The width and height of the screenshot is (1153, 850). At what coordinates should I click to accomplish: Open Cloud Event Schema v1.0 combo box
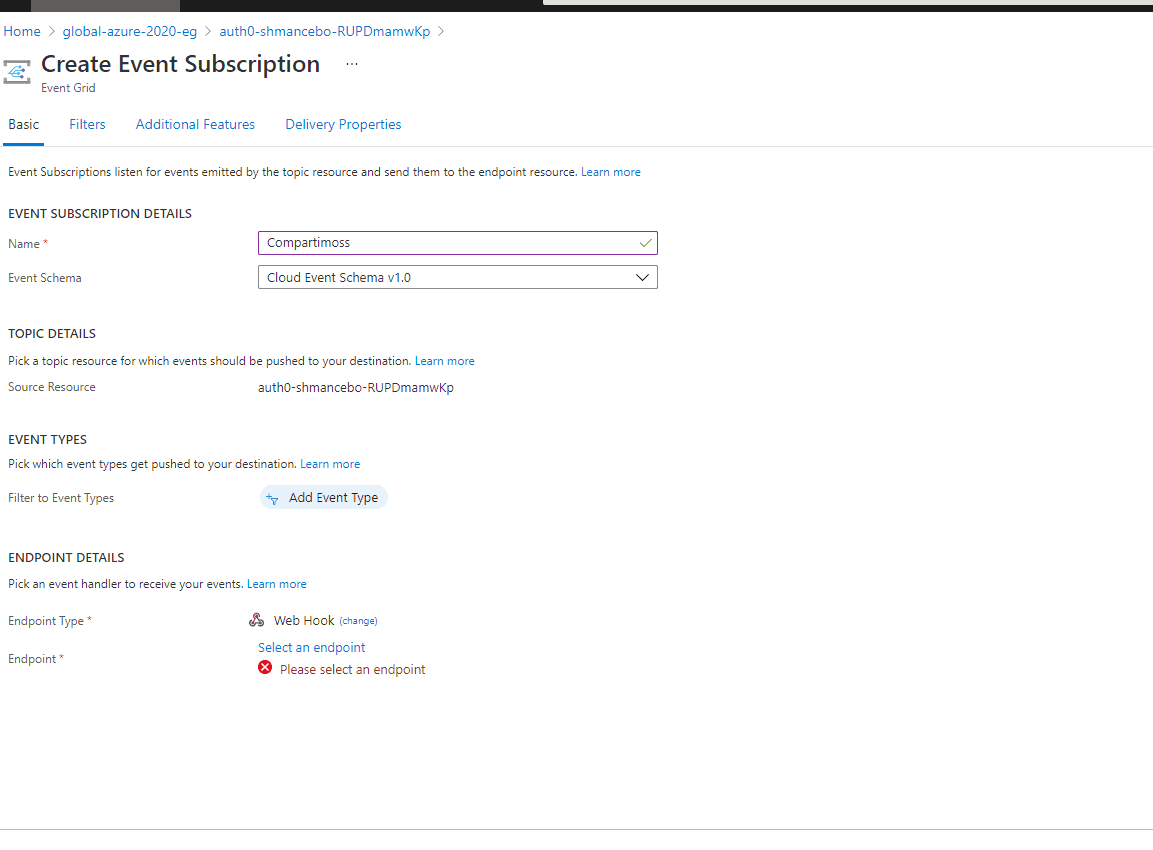point(457,277)
